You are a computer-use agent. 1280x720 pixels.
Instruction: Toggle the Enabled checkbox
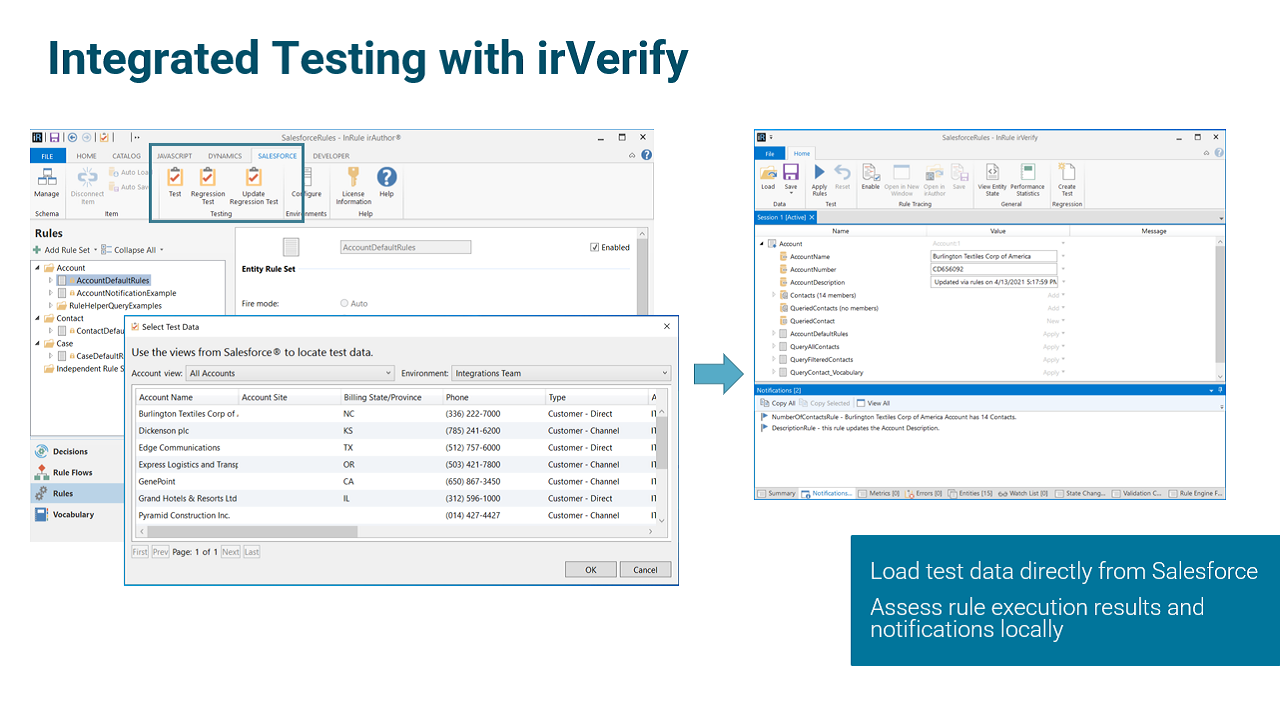(x=595, y=247)
